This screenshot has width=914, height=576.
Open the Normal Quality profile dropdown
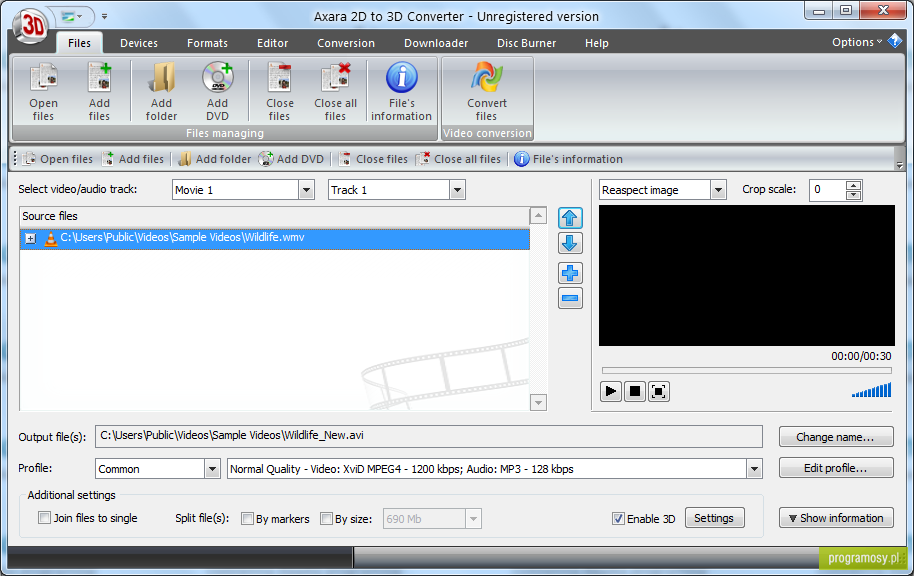[x=755, y=469]
